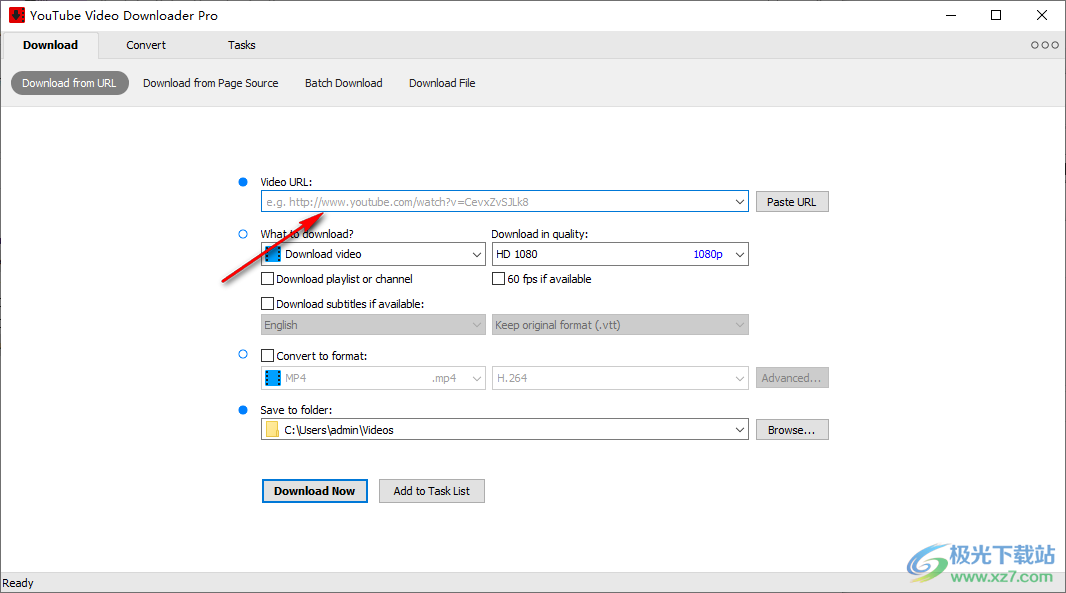Close the YouTube Video Downloader Pro window

point(1042,15)
